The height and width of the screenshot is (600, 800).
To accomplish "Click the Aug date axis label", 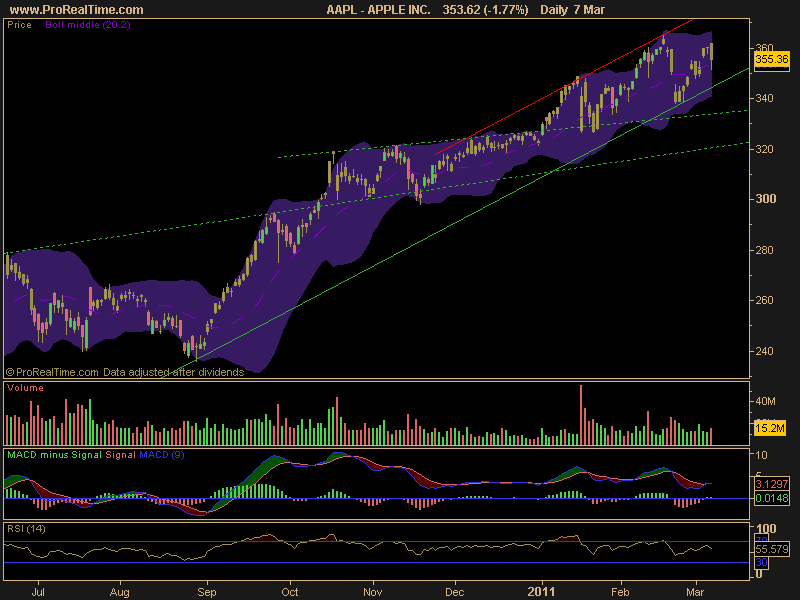I will click(x=119, y=592).
